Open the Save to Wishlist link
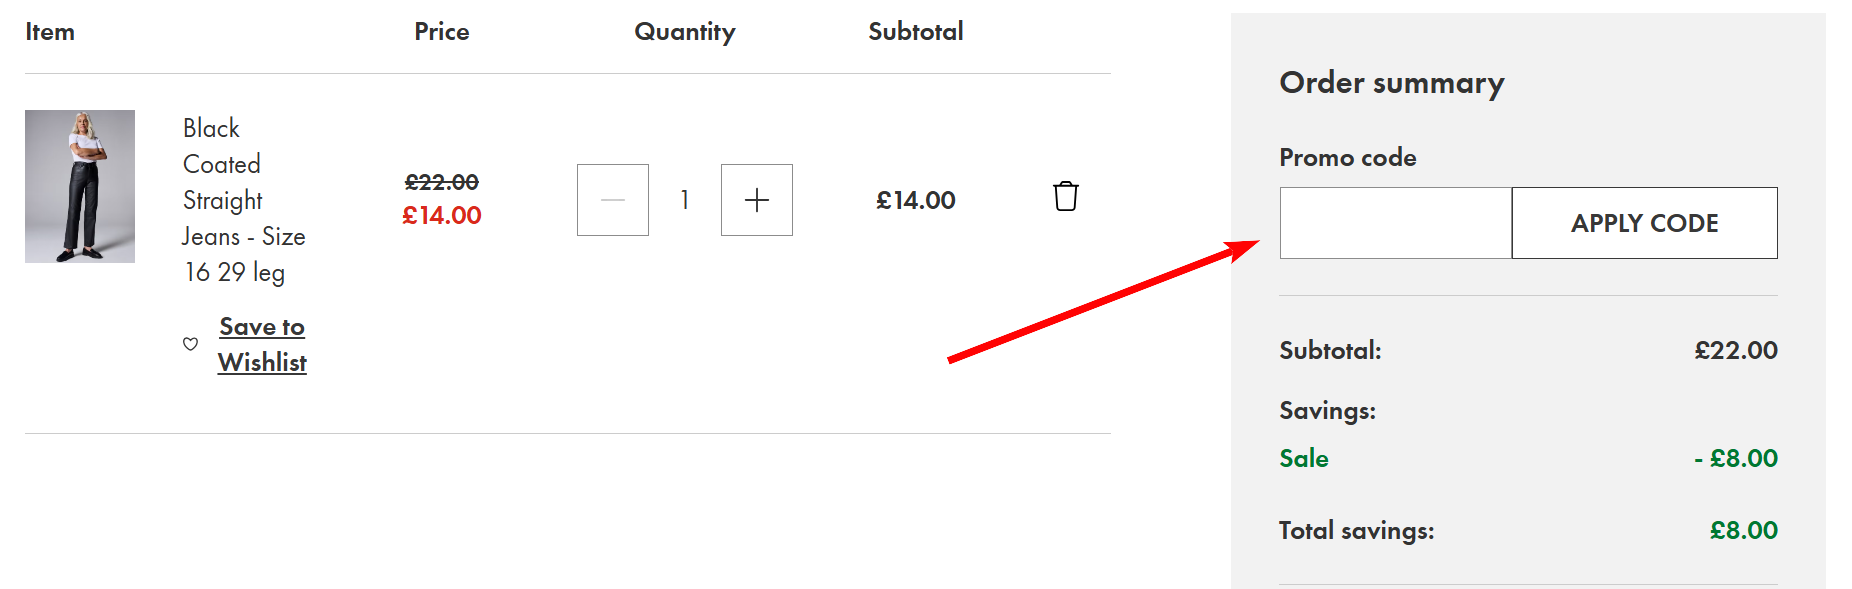The height and width of the screenshot is (589, 1852). (262, 344)
